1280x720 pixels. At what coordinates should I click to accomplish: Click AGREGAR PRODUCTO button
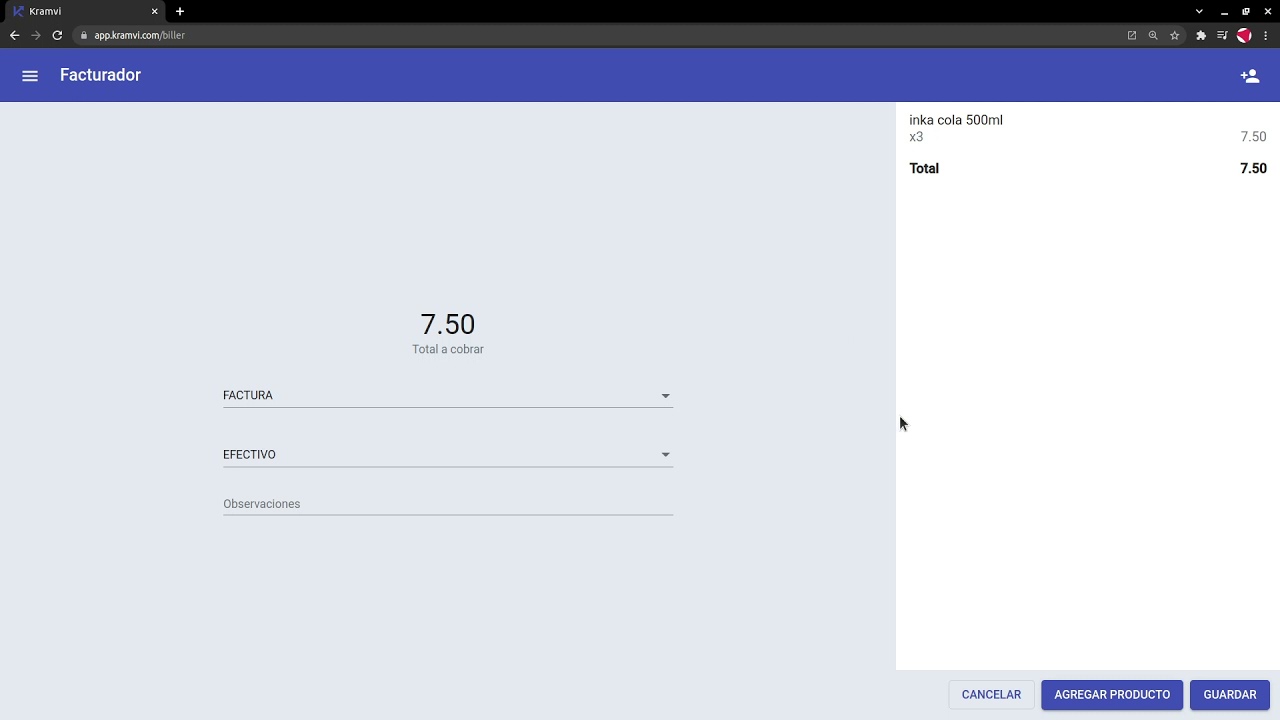coord(1112,695)
